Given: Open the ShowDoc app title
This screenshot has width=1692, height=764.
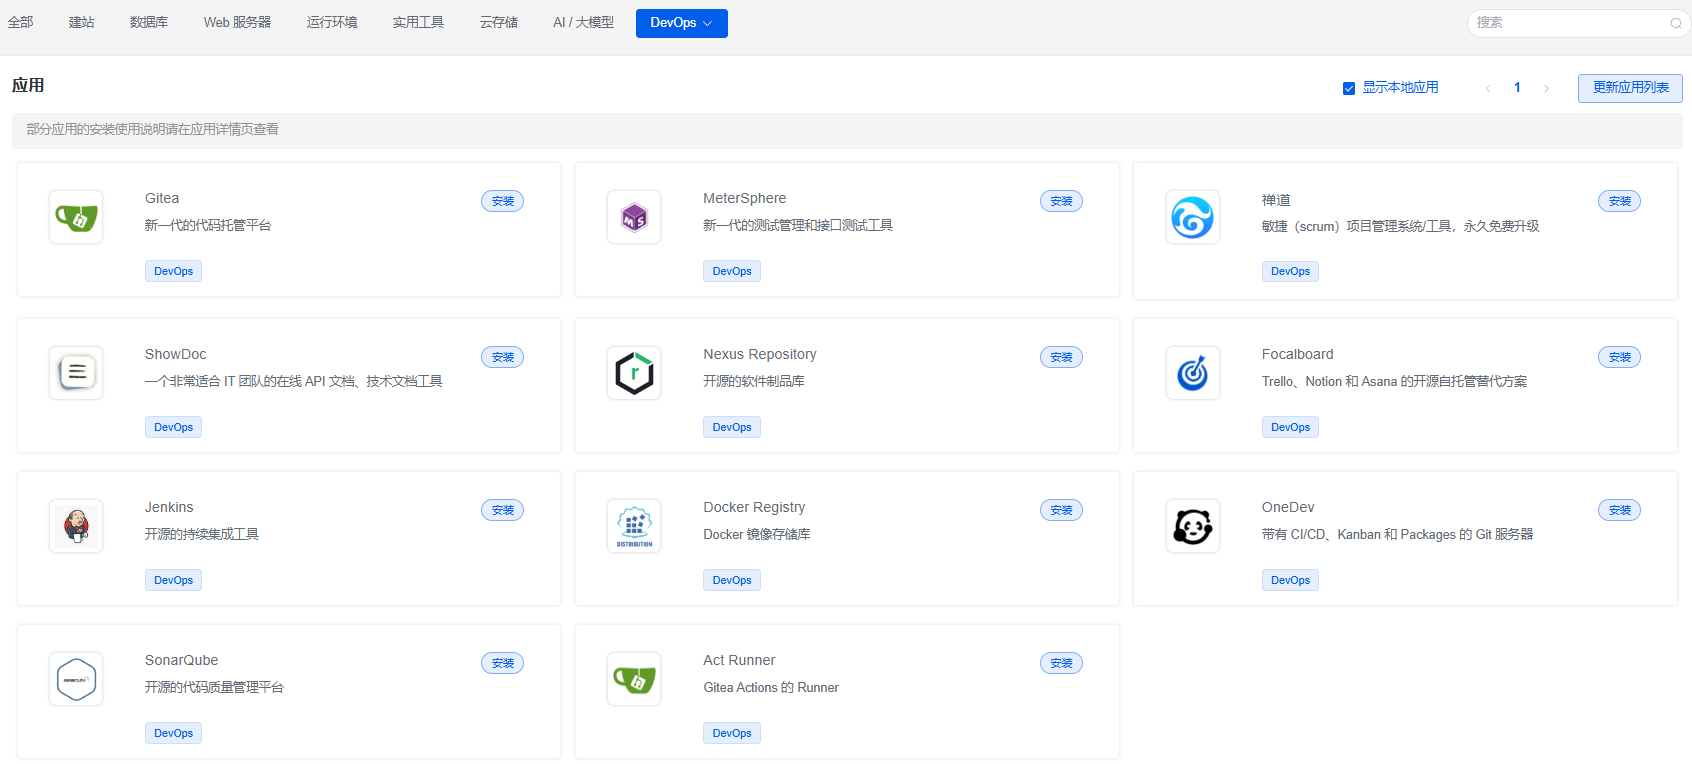Looking at the screenshot, I should point(176,354).
